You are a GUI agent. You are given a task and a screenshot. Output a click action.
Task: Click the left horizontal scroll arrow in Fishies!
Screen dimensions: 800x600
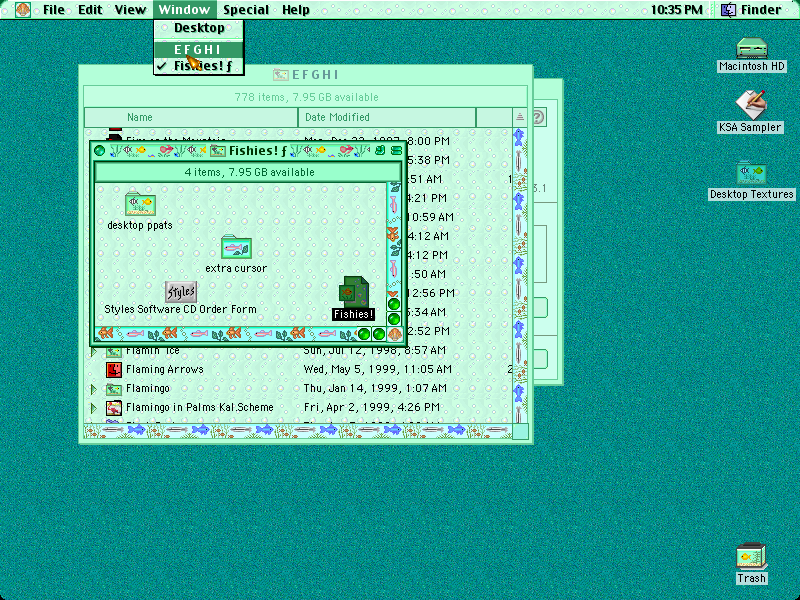[364, 334]
